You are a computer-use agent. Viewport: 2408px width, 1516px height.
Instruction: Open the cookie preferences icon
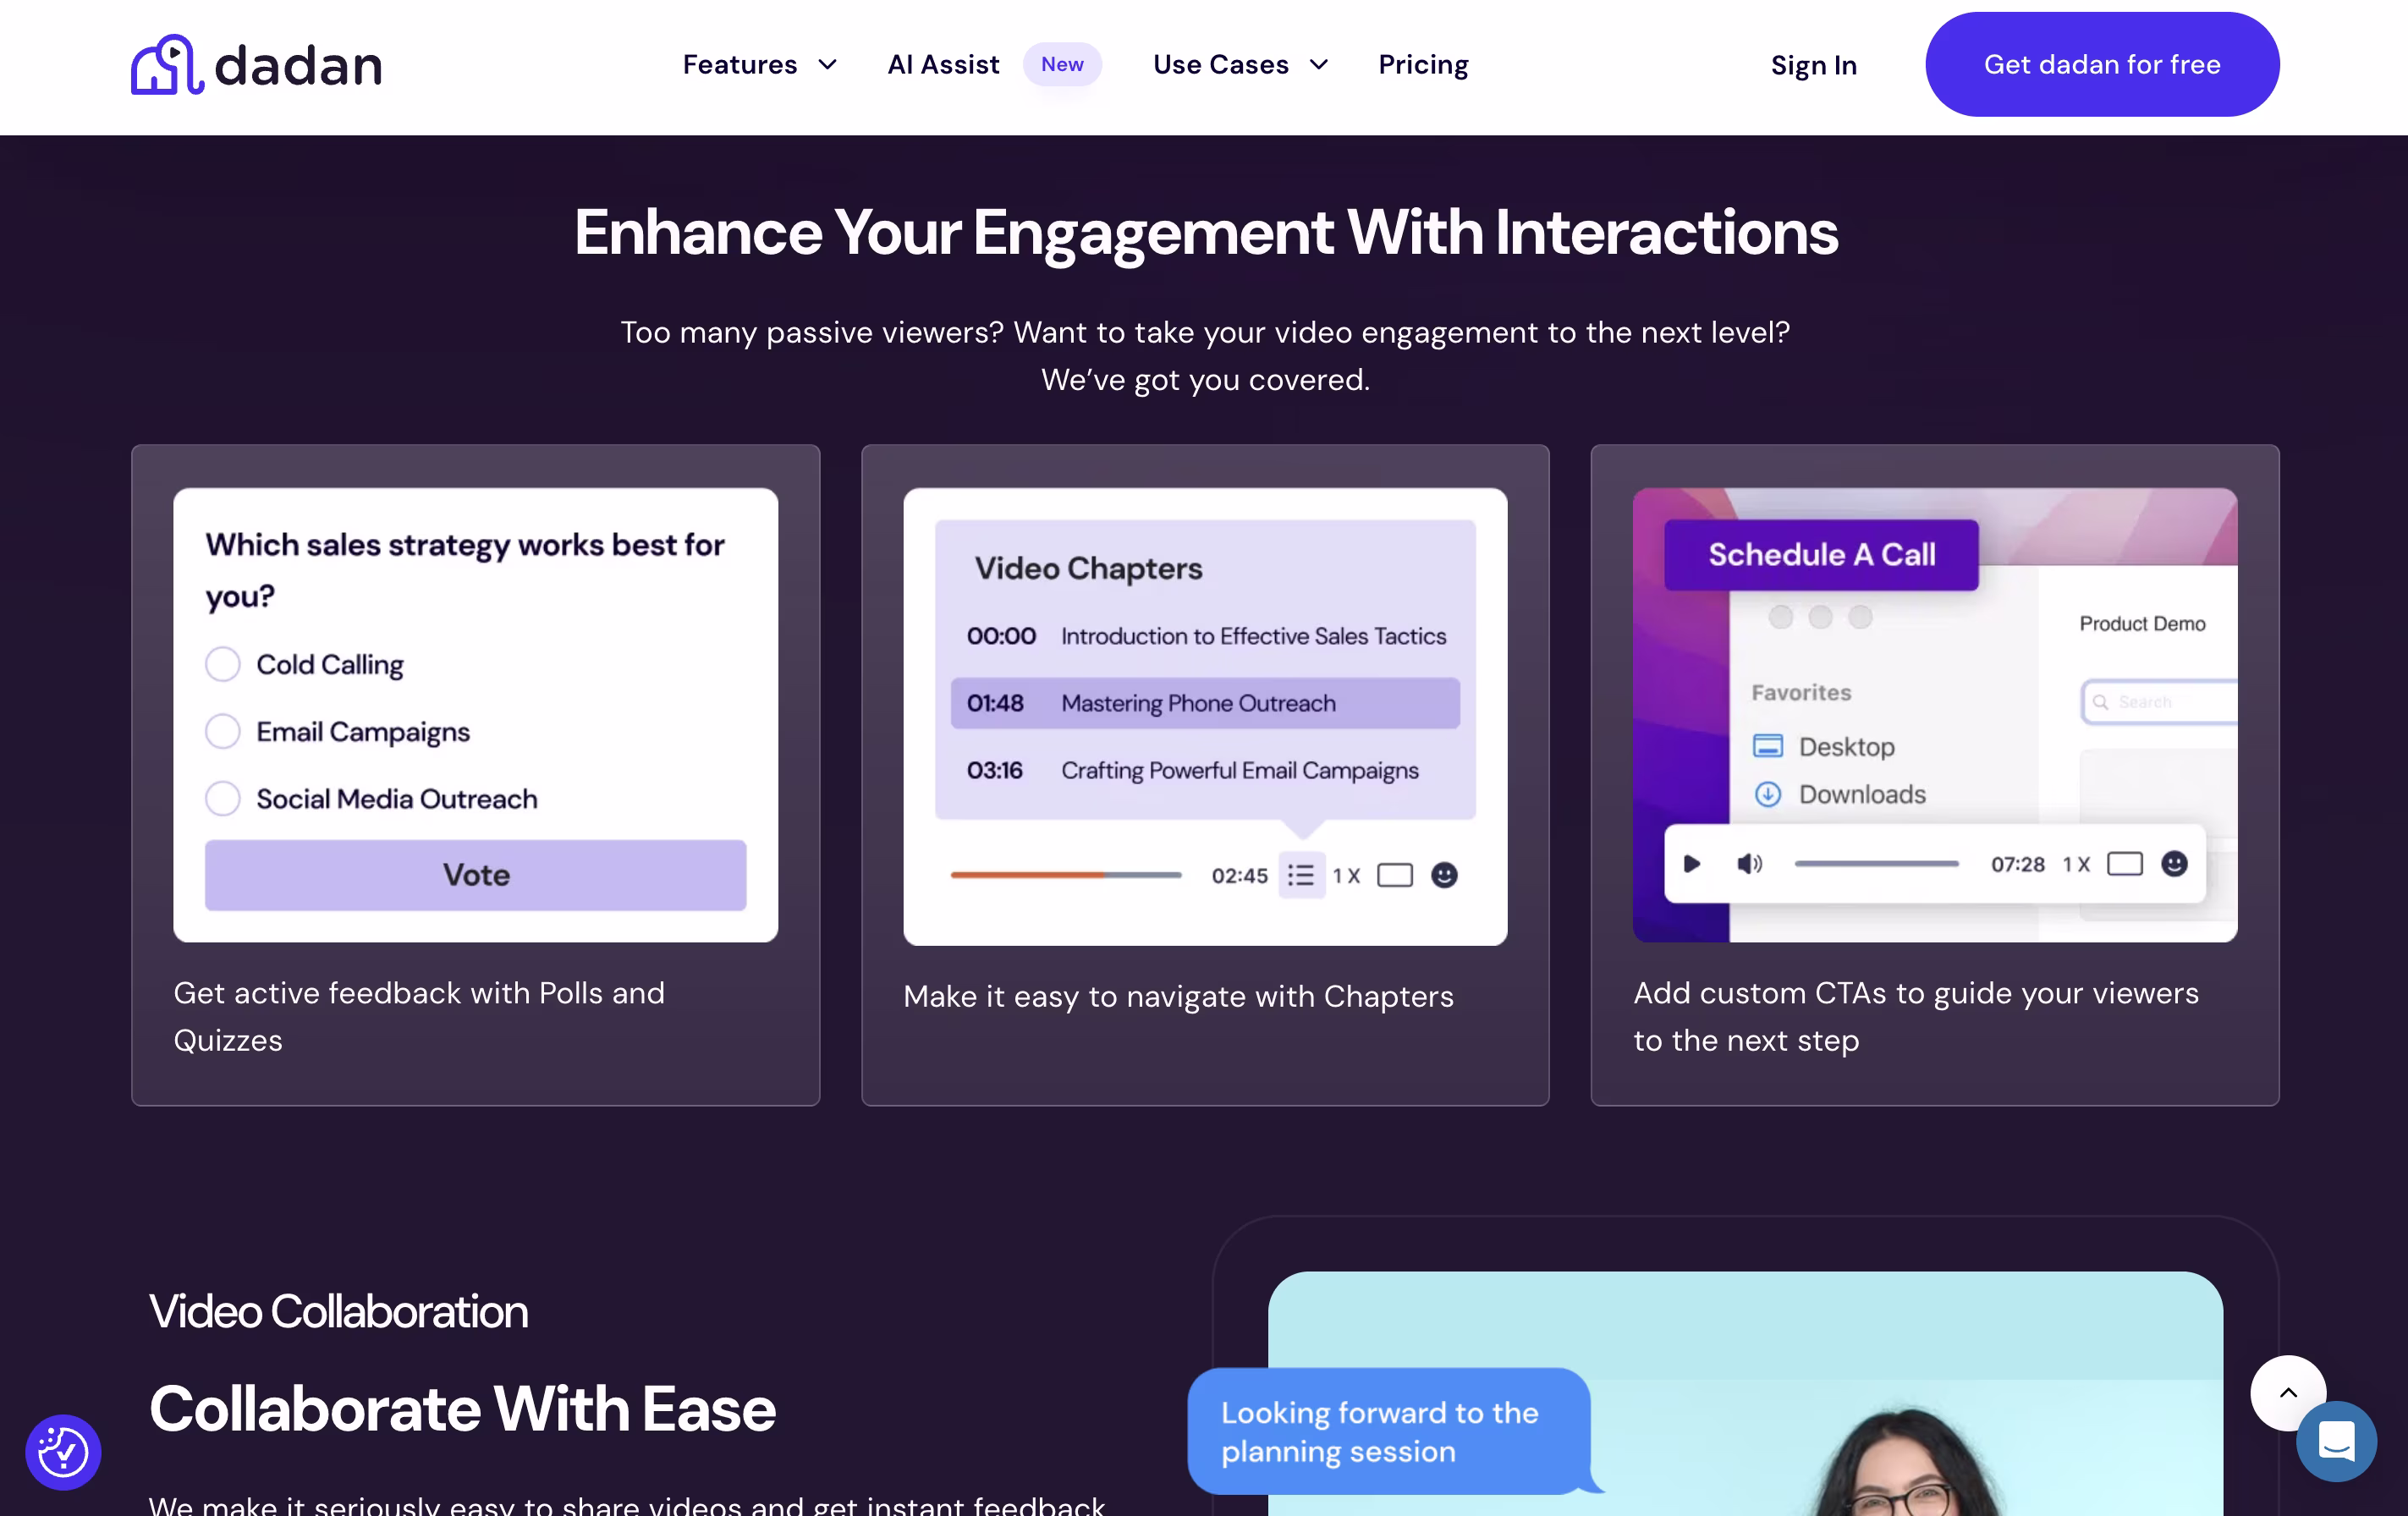click(63, 1451)
